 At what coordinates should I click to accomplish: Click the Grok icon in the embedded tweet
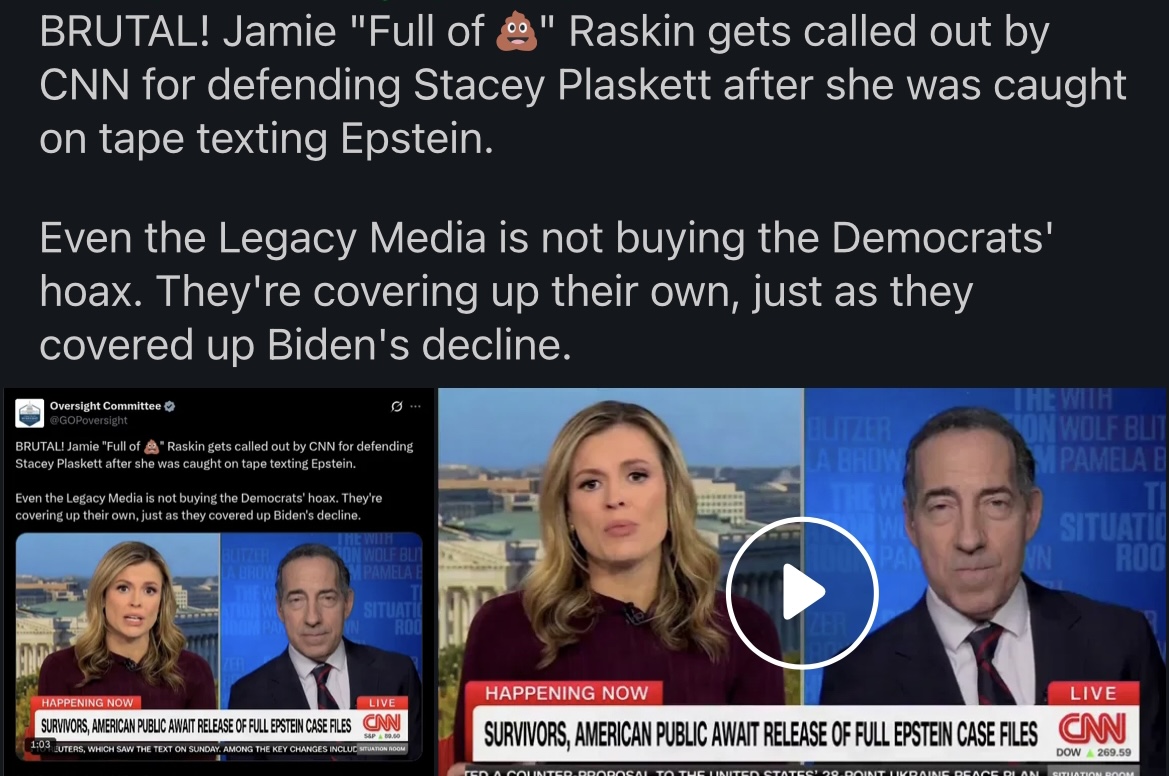coord(397,406)
